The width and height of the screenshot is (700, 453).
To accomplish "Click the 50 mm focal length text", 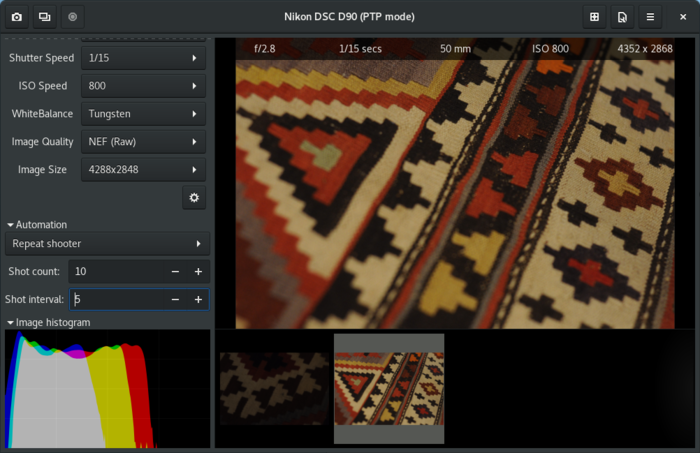I will [455, 49].
